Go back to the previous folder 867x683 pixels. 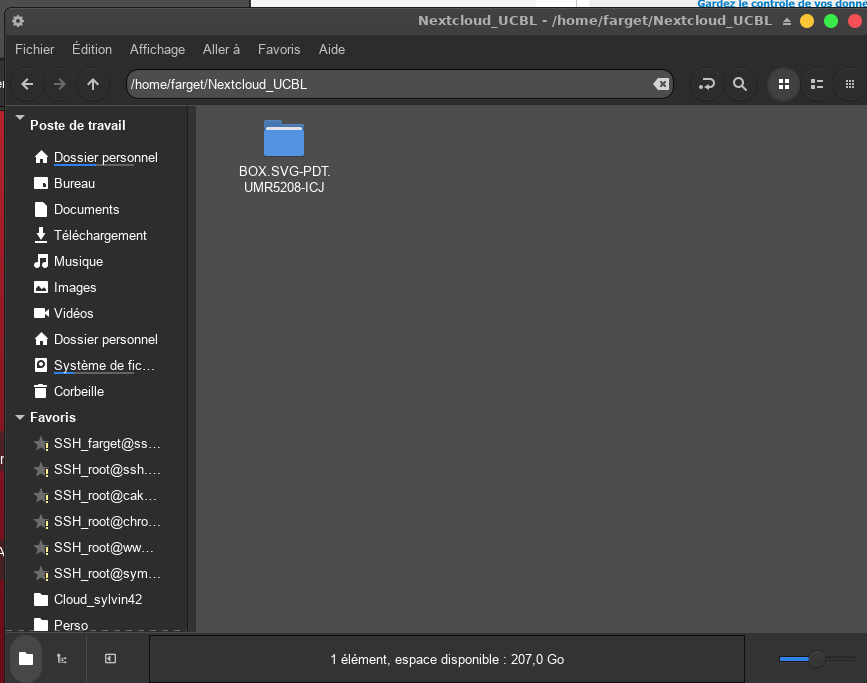(27, 85)
